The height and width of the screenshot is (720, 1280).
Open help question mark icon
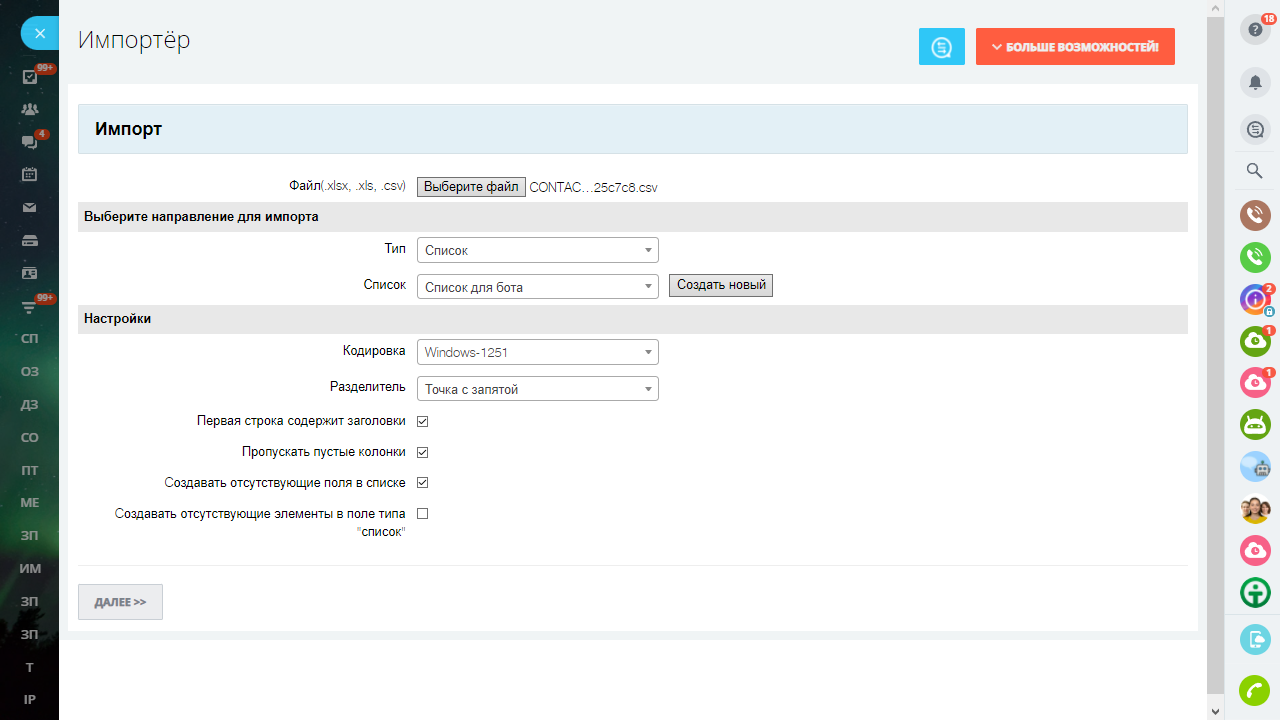(1254, 29)
